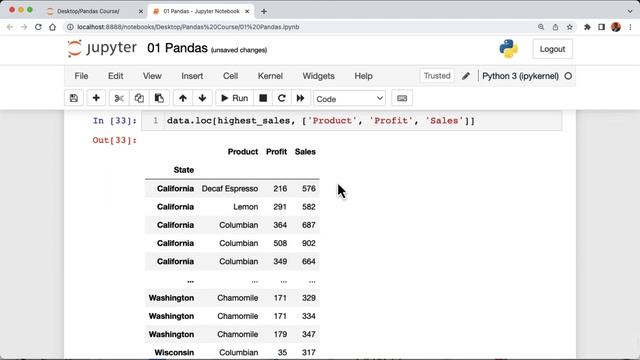Open the zoom magnifier icon in address bar

click(541, 27)
